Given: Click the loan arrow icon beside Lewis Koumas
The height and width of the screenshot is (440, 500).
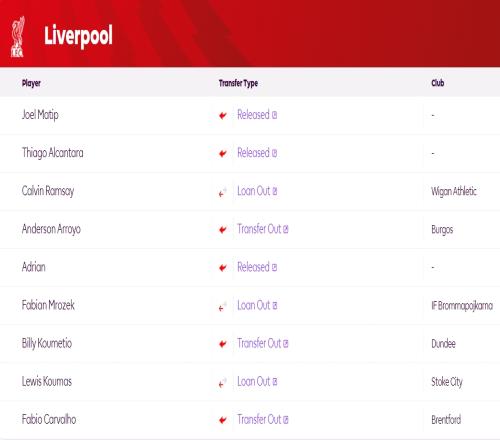Looking at the screenshot, I should tap(223, 383).
